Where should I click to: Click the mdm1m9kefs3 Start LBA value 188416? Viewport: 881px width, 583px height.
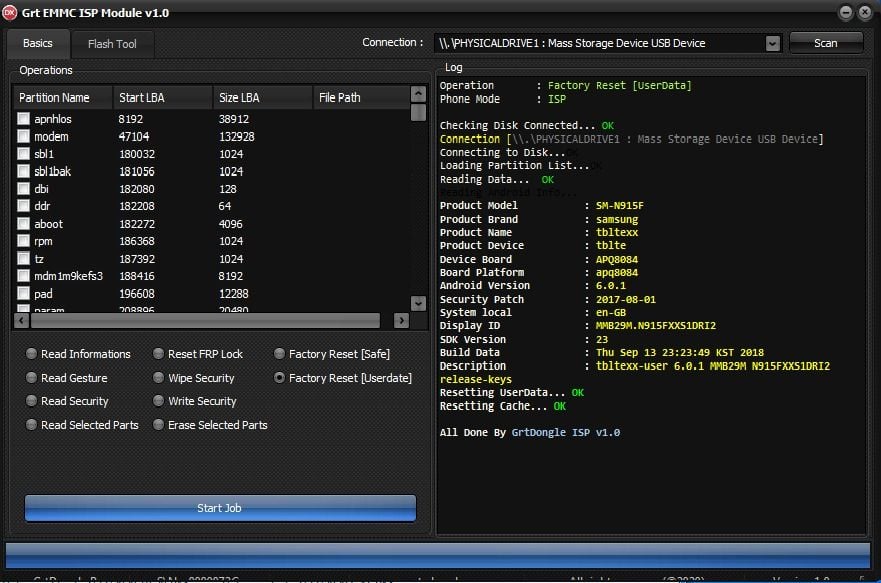(137, 276)
